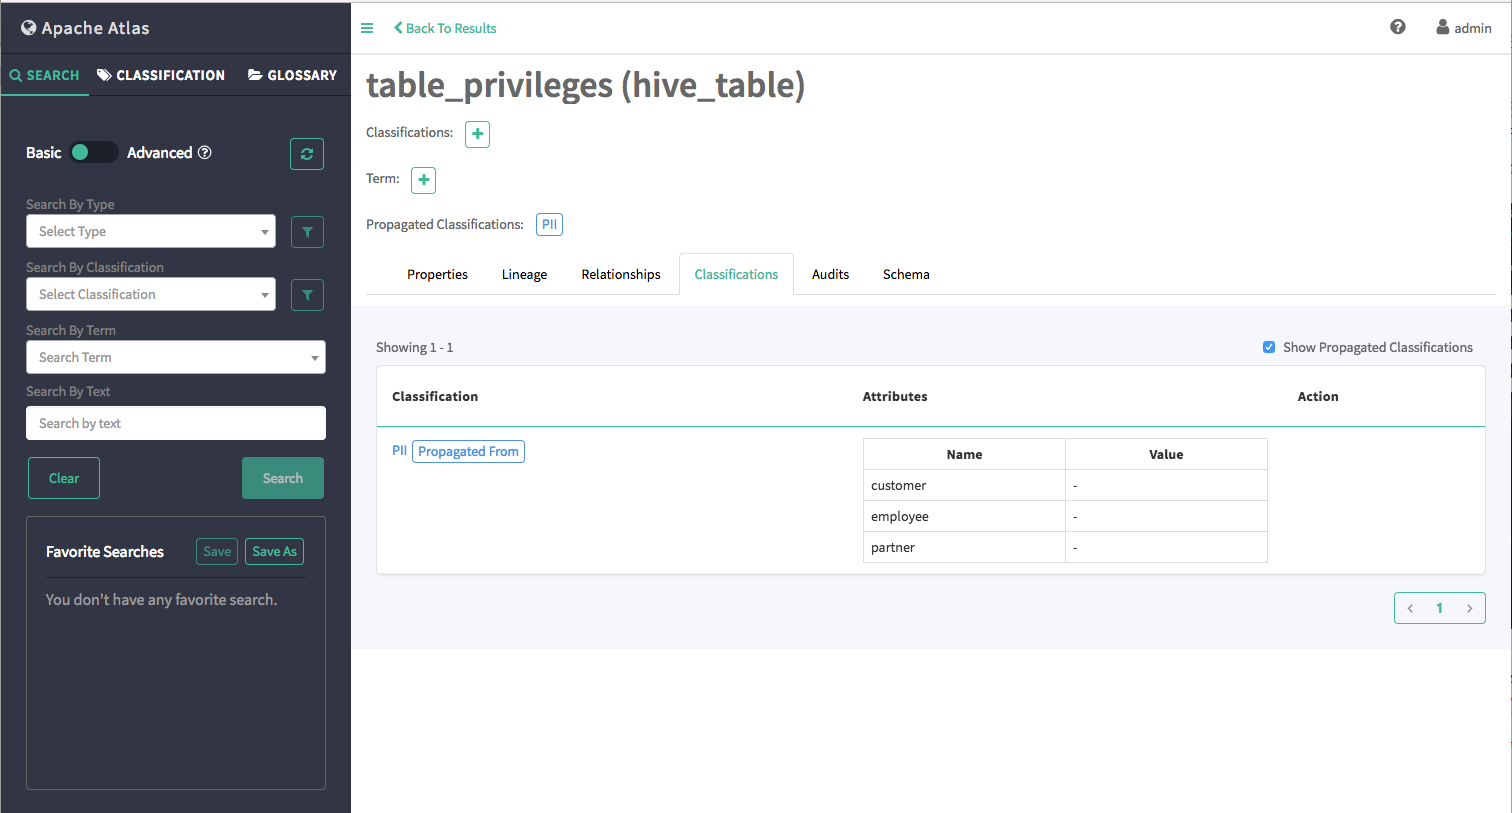This screenshot has height=813, width=1512.
Task: Add a term with the plus icon
Action: tap(424, 180)
